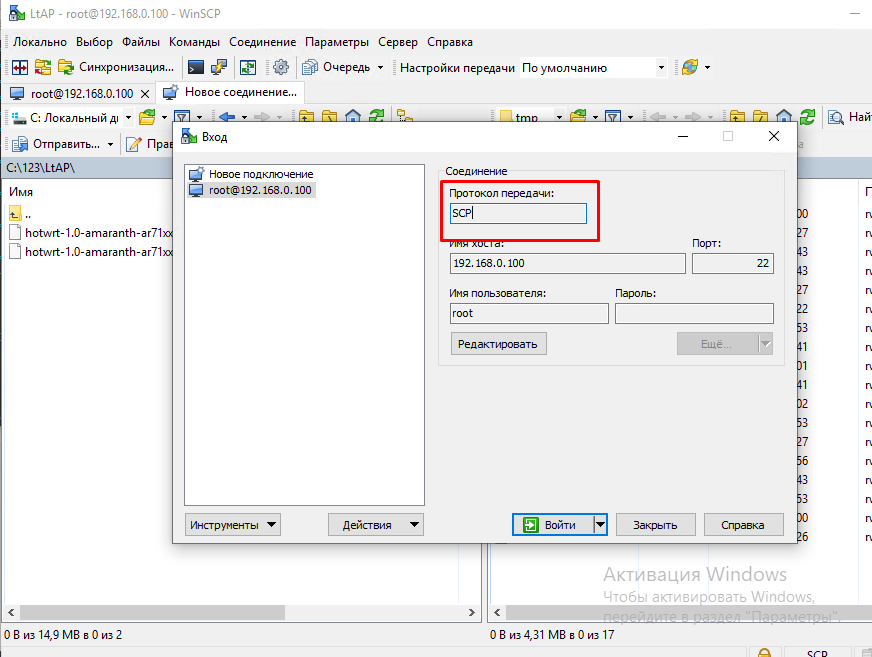Click the globe refresh icon in main toolbar
The width and height of the screenshot is (872, 657).
point(690,67)
